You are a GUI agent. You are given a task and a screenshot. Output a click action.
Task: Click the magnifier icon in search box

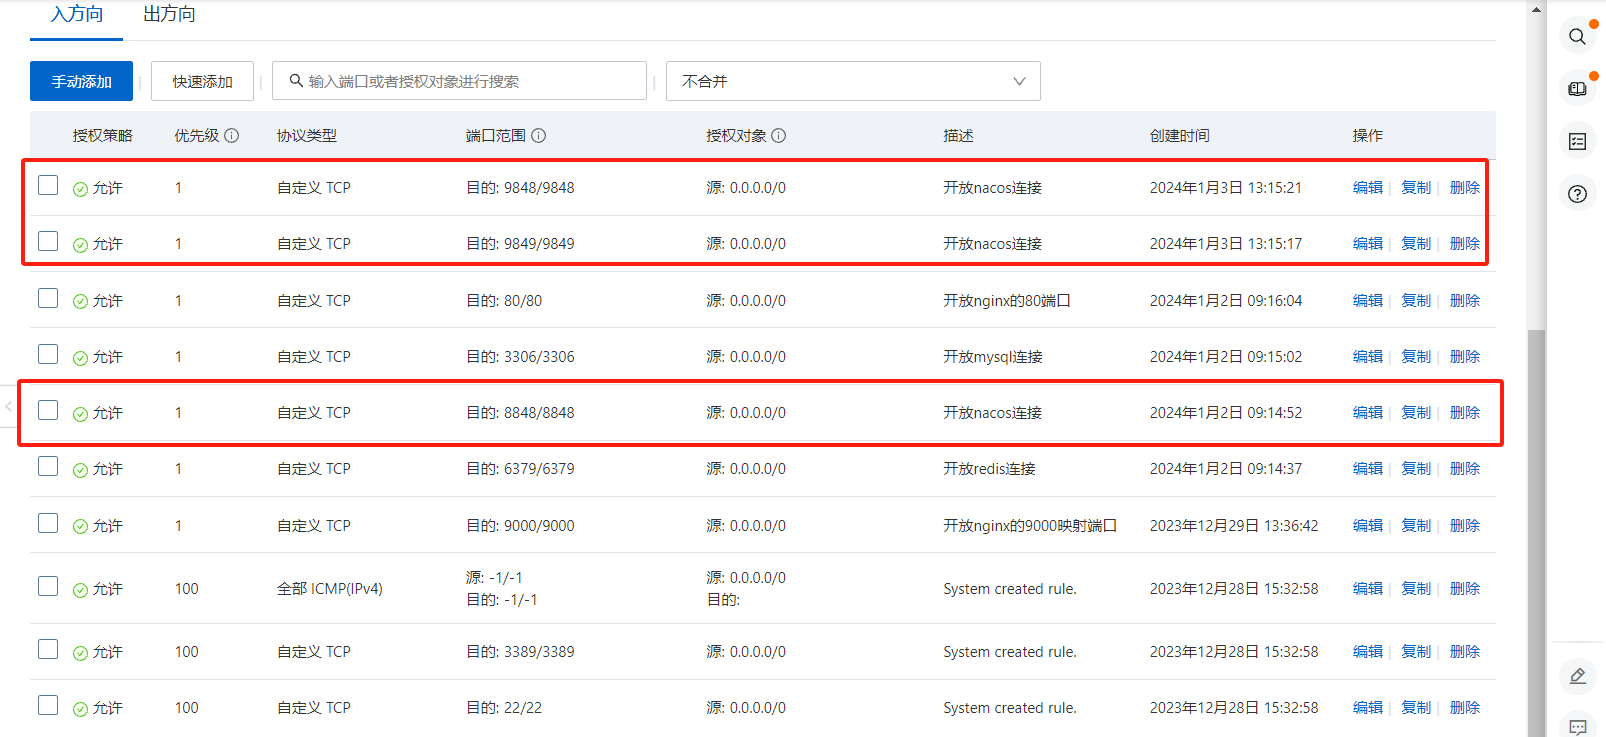coord(296,81)
